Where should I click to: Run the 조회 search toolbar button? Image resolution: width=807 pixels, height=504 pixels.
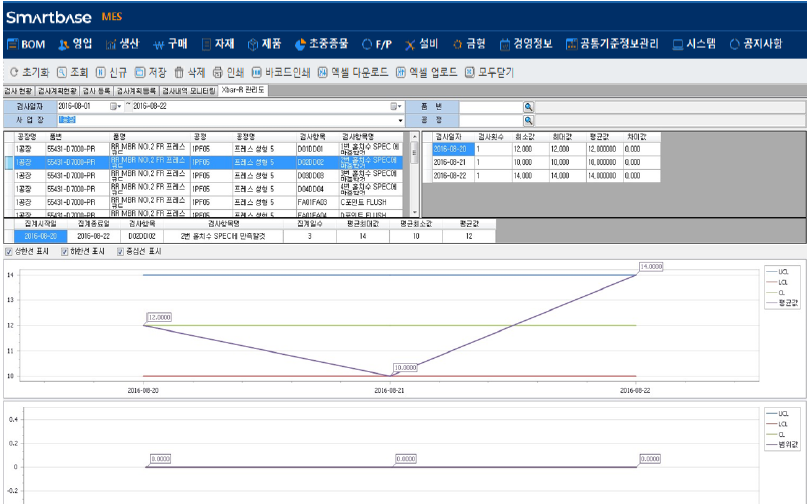[73, 73]
